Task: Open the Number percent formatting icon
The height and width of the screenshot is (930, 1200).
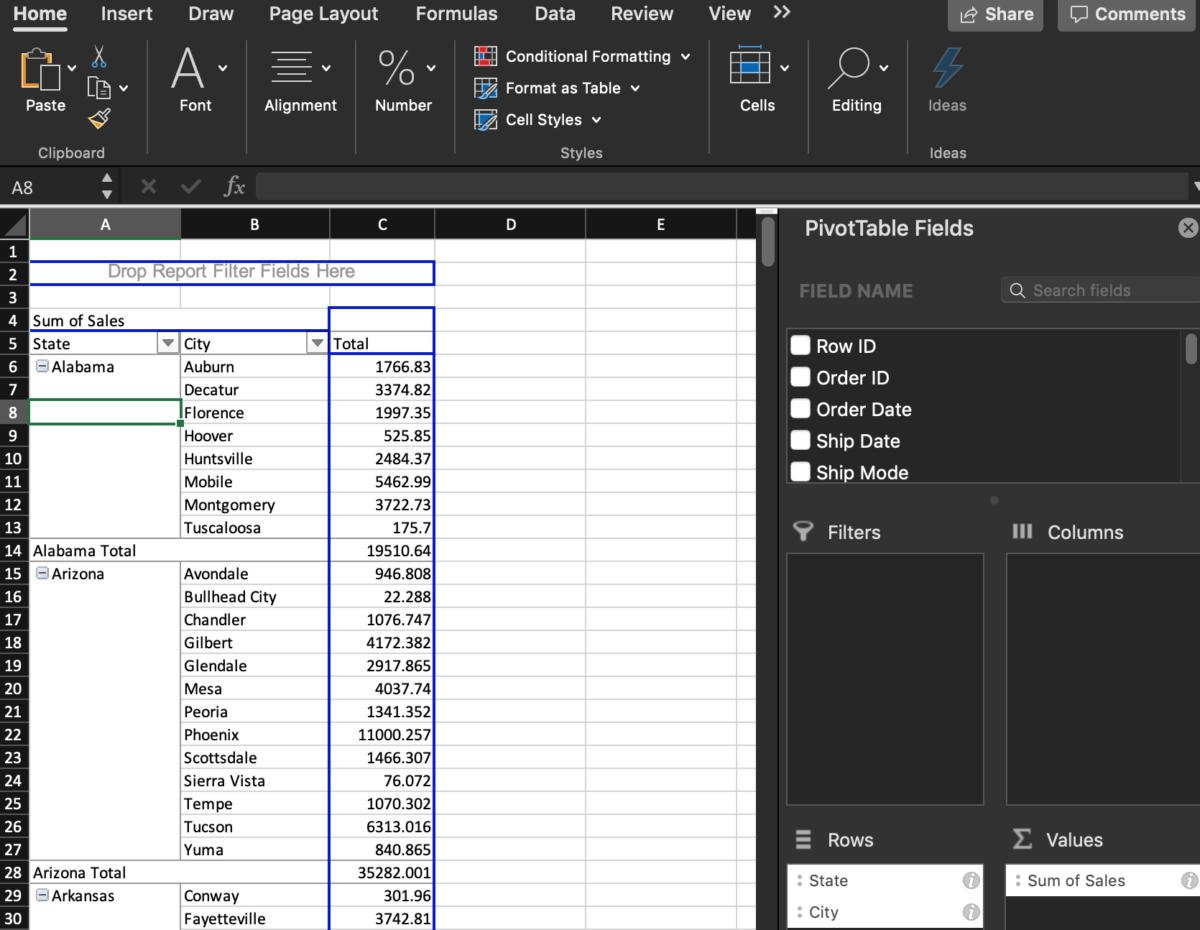Action: [x=398, y=68]
